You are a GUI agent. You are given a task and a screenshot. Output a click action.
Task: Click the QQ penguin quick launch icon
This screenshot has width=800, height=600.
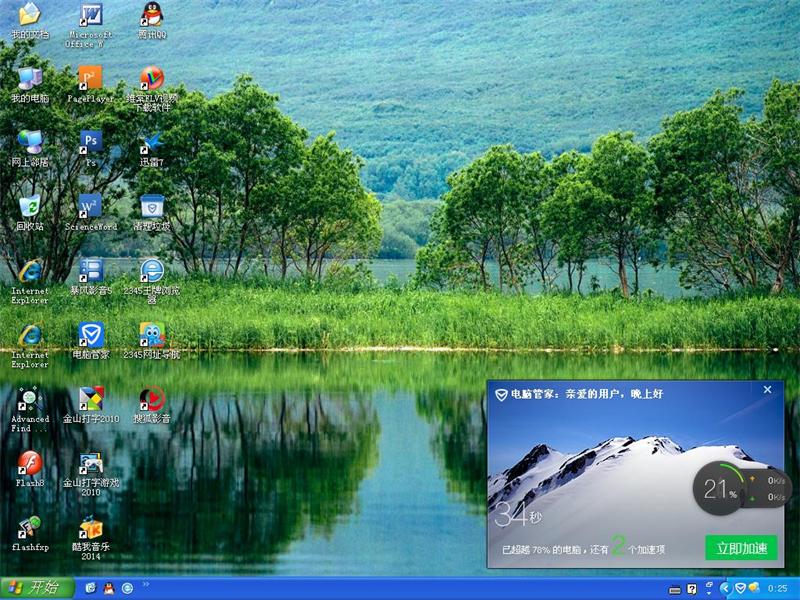pos(108,588)
